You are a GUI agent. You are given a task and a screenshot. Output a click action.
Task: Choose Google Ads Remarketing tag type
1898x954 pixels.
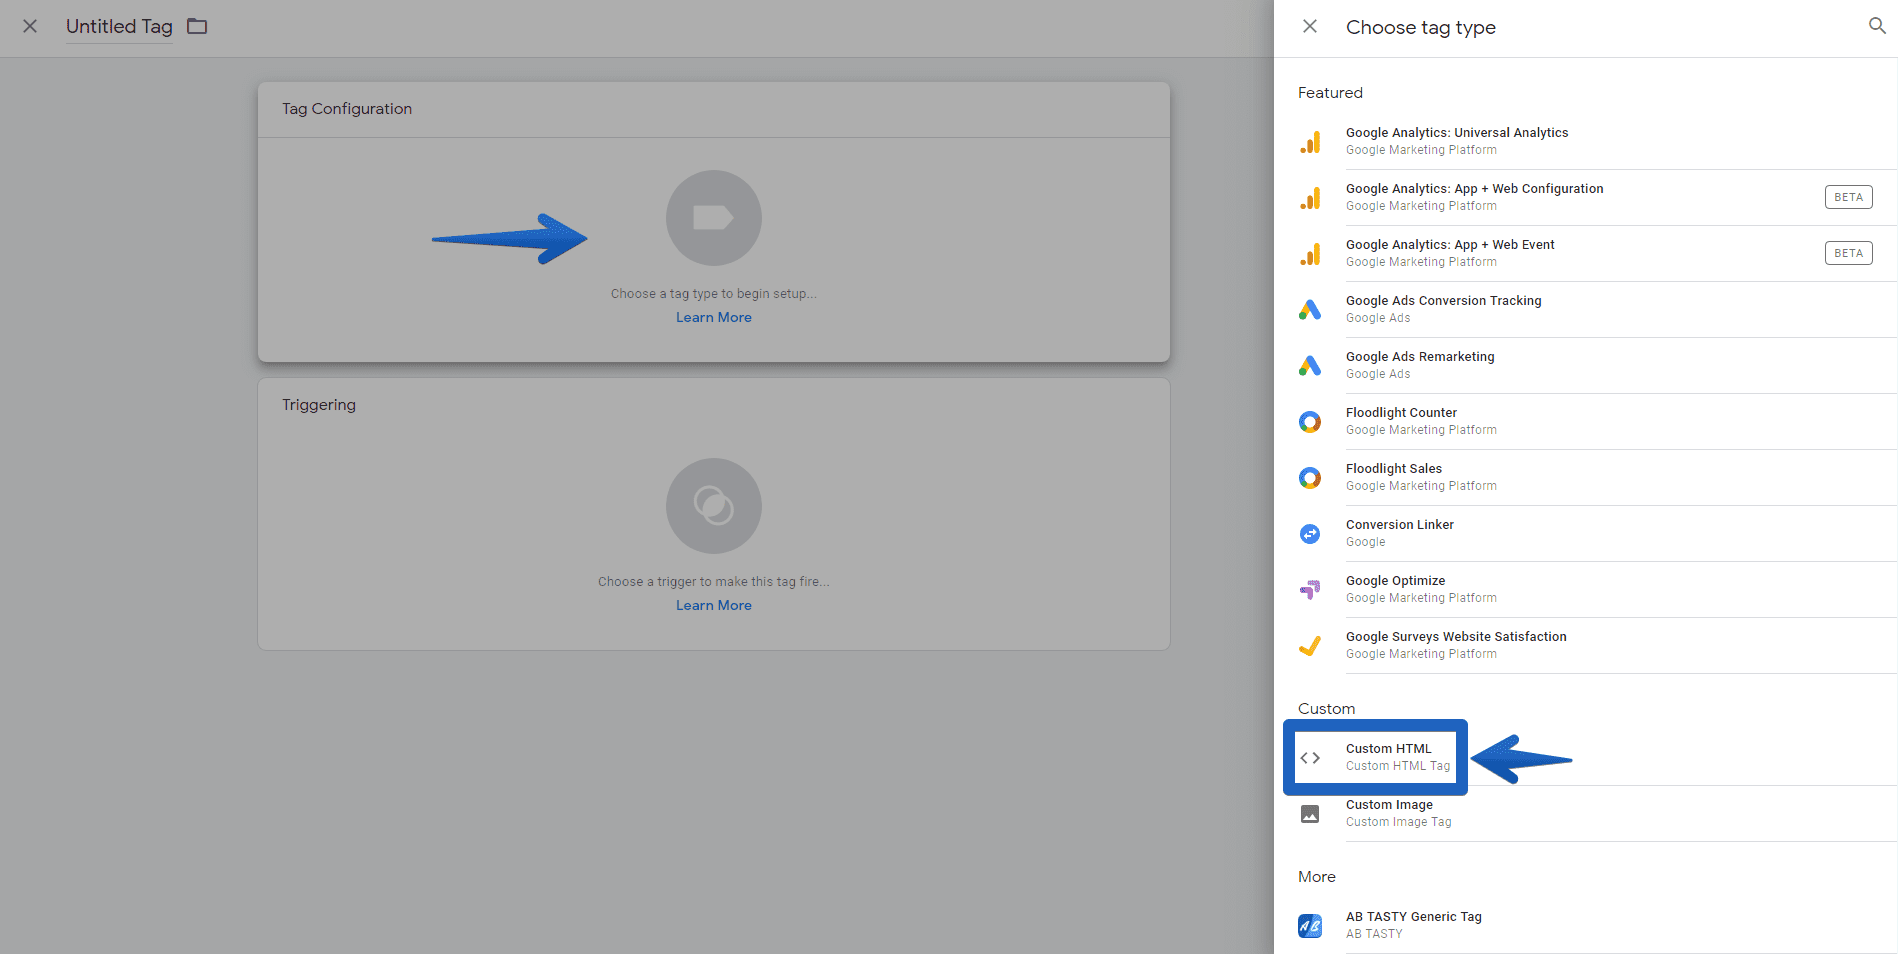[1420, 365]
